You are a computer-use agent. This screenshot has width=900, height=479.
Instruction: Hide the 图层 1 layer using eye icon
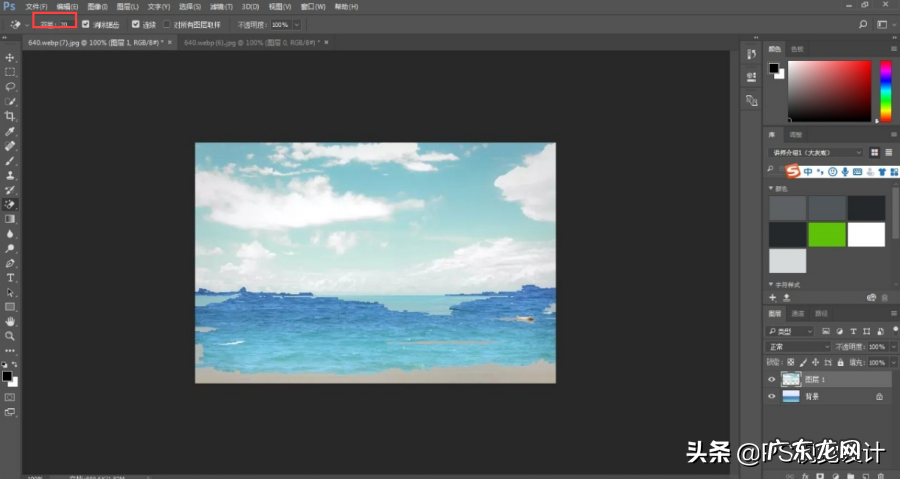pyautogui.click(x=771, y=380)
